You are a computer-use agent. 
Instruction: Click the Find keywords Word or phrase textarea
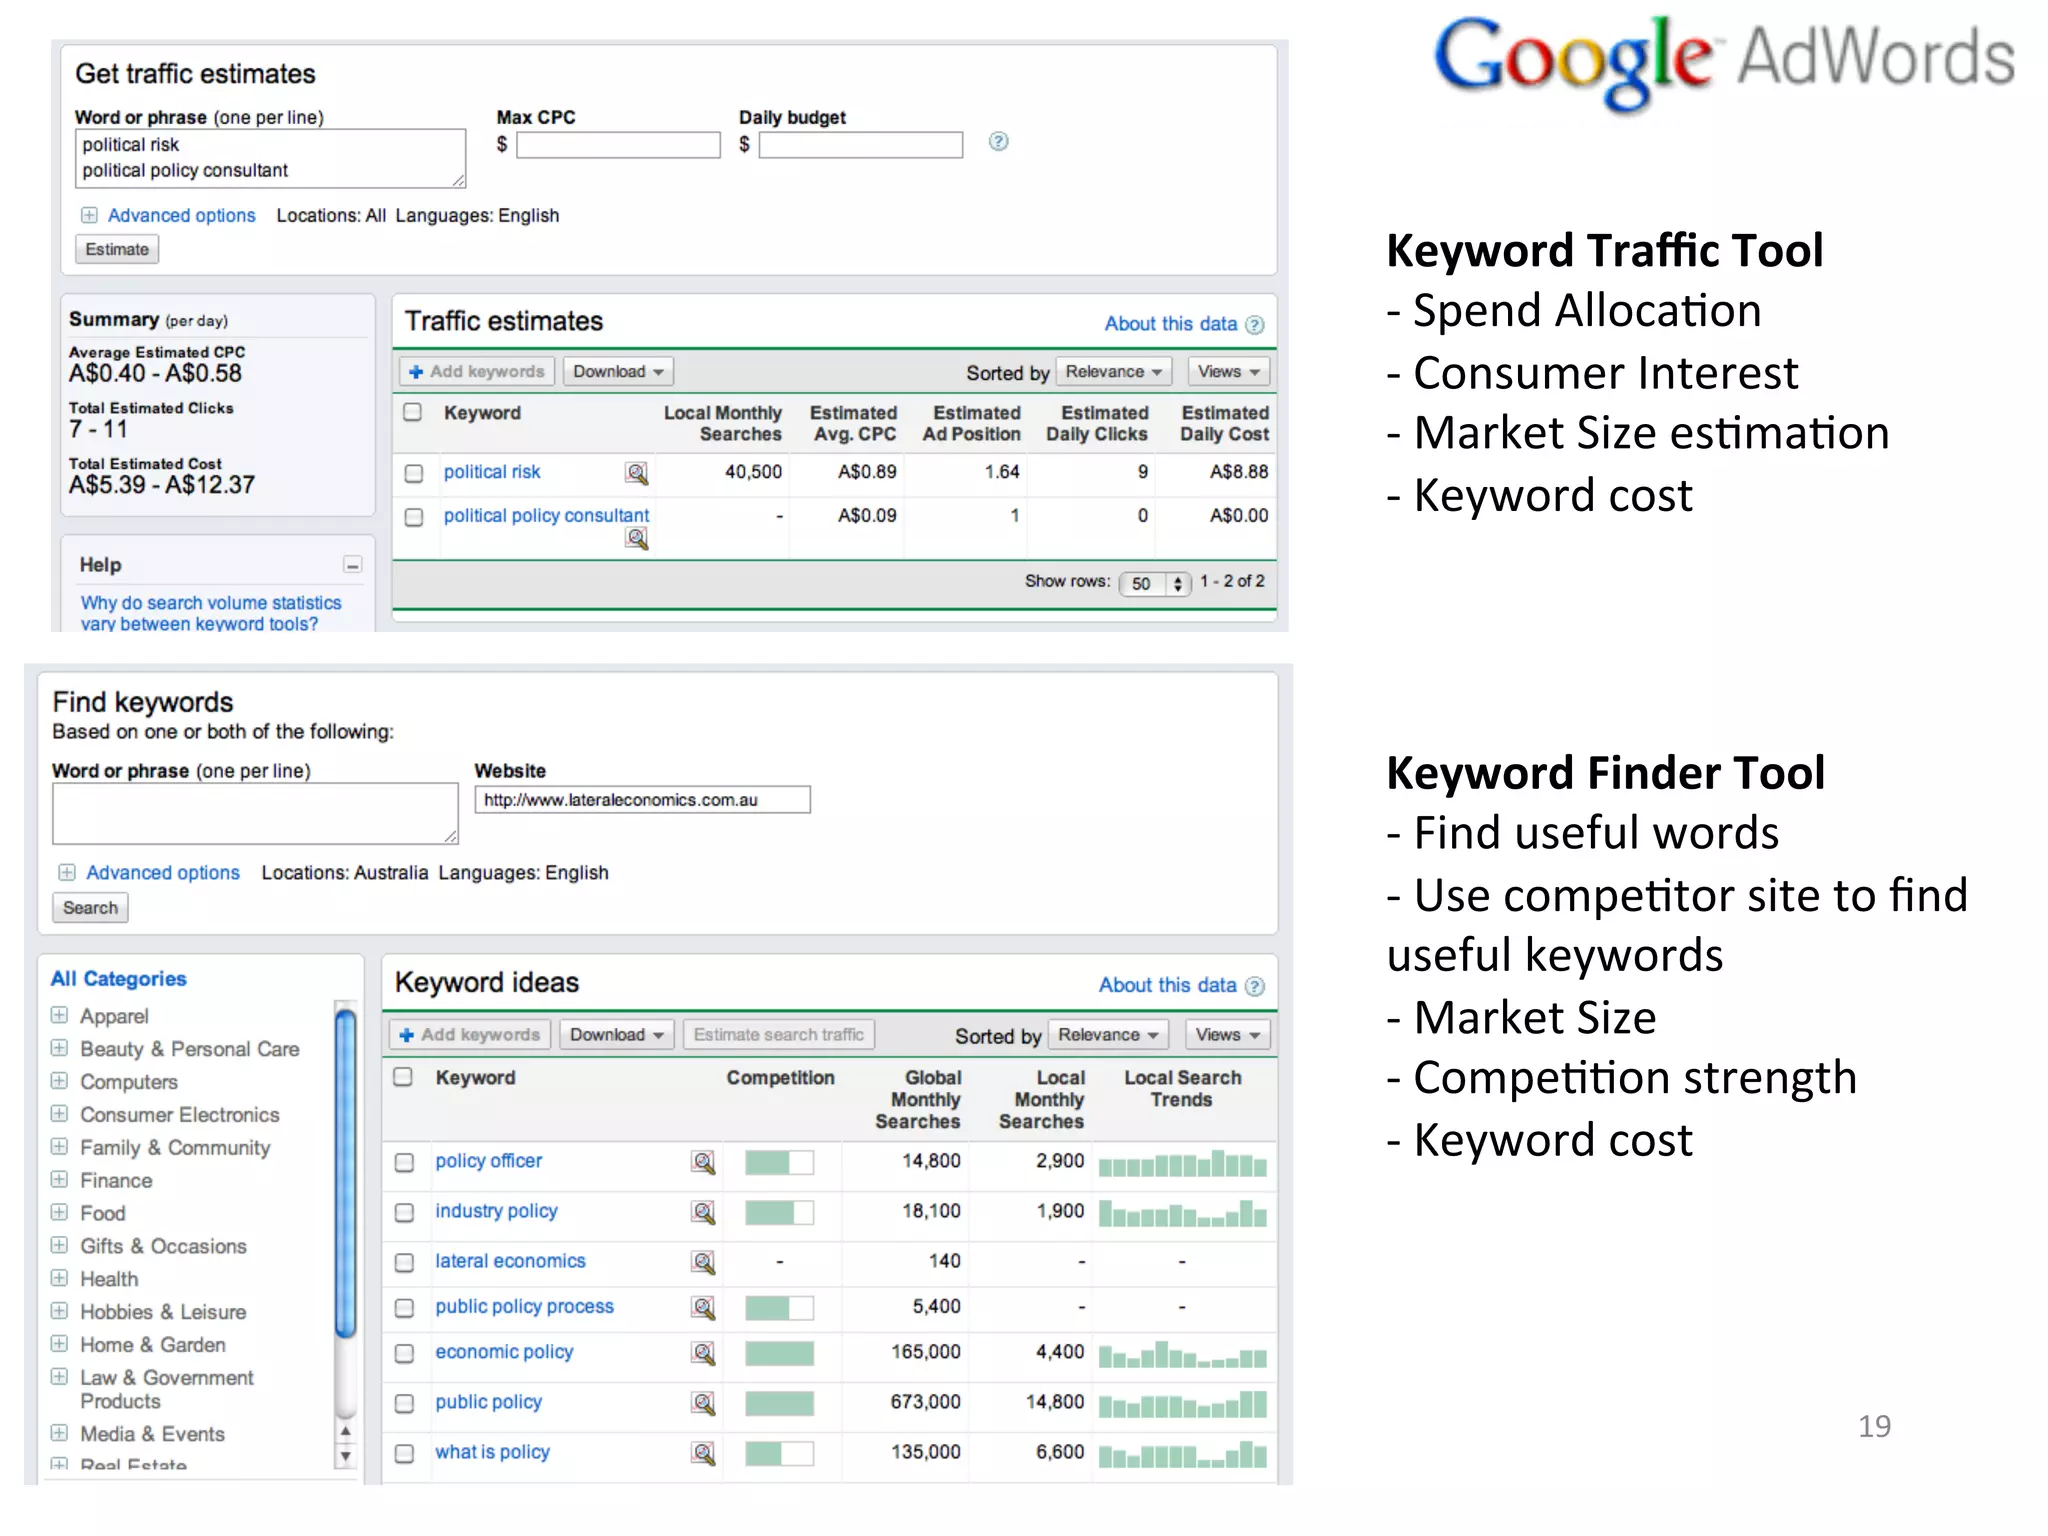(255, 814)
